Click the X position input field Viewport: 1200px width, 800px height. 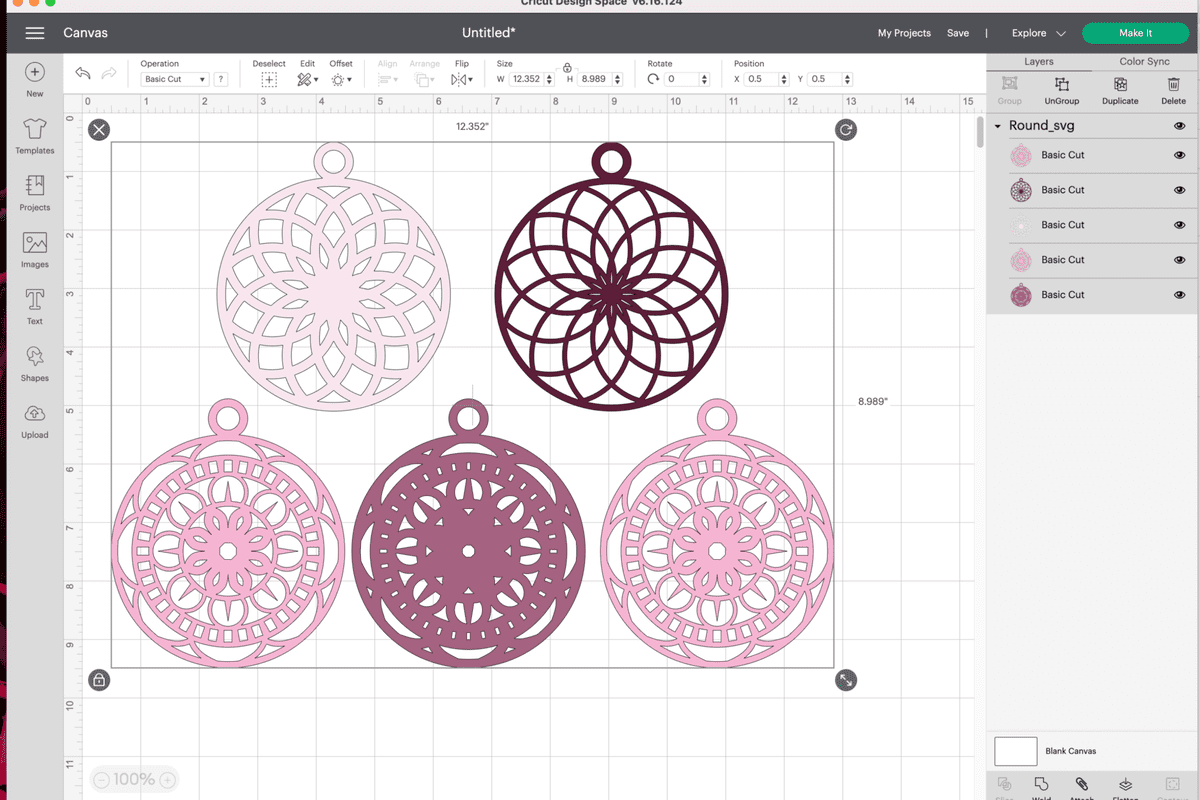tap(761, 79)
